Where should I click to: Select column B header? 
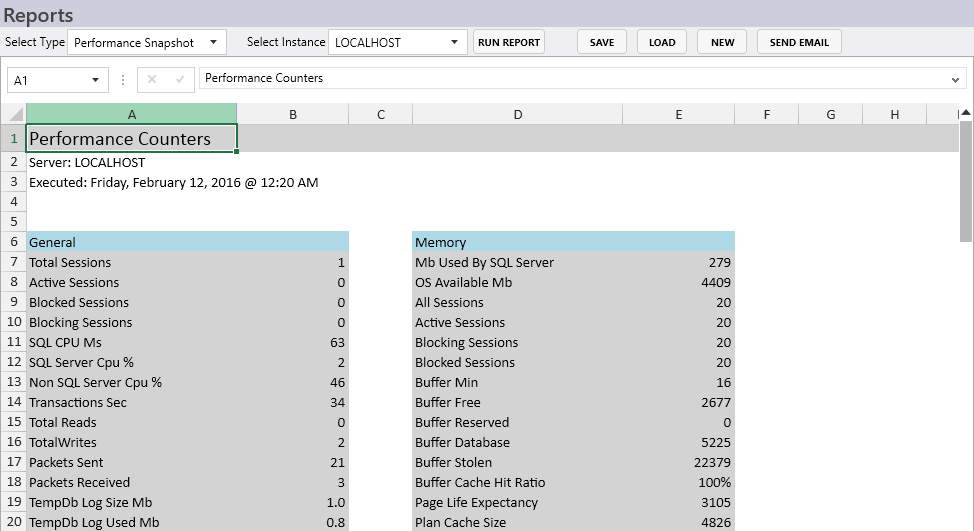click(293, 114)
